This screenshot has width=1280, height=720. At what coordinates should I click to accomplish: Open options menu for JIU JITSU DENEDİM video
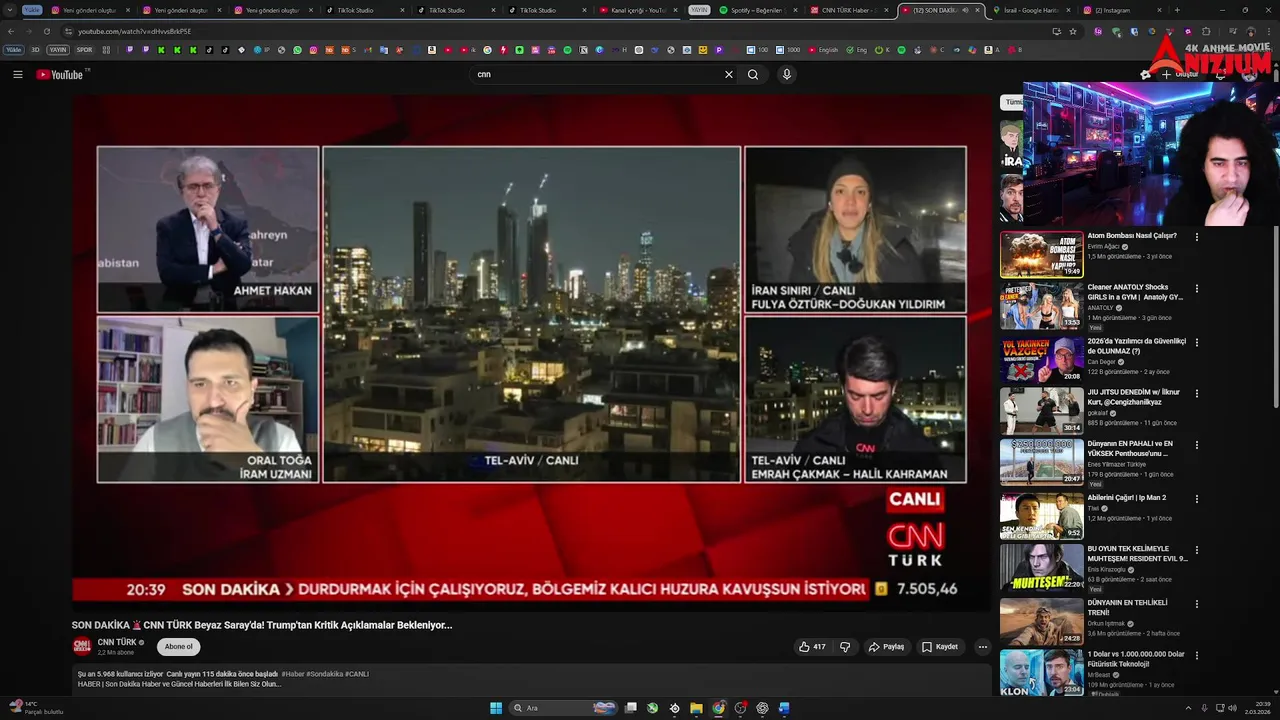click(x=1197, y=394)
